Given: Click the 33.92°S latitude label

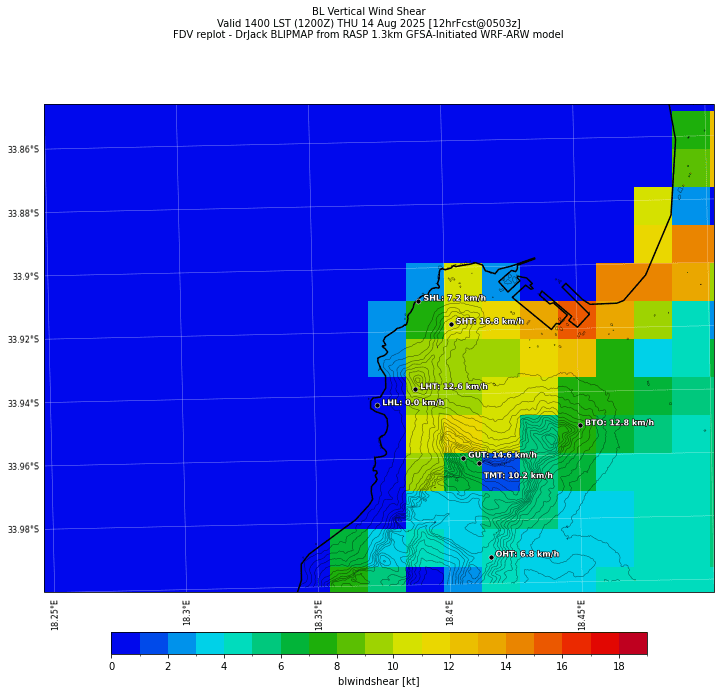Looking at the screenshot, I should [23, 339].
